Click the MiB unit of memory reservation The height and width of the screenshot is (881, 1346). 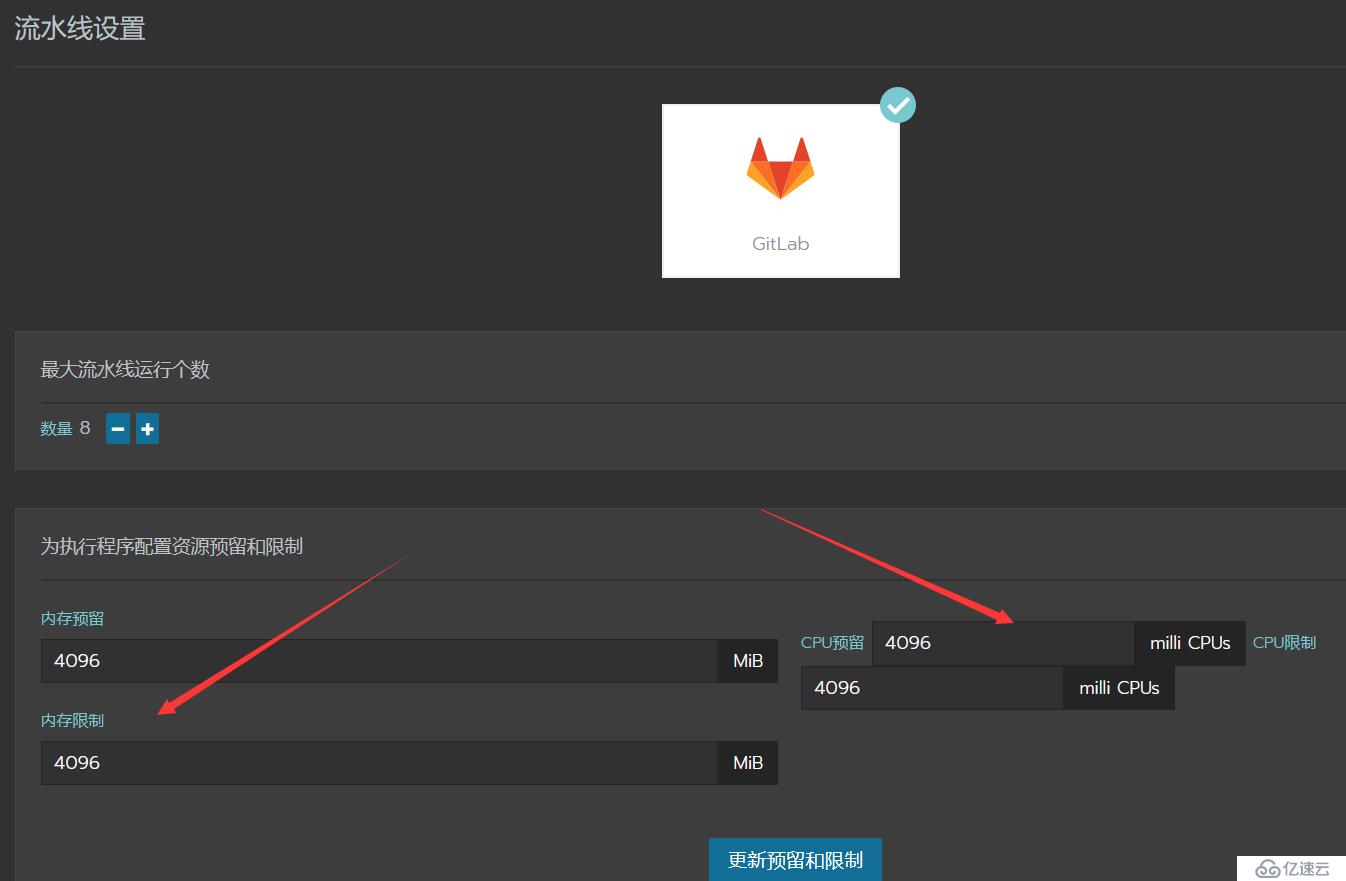(x=748, y=661)
